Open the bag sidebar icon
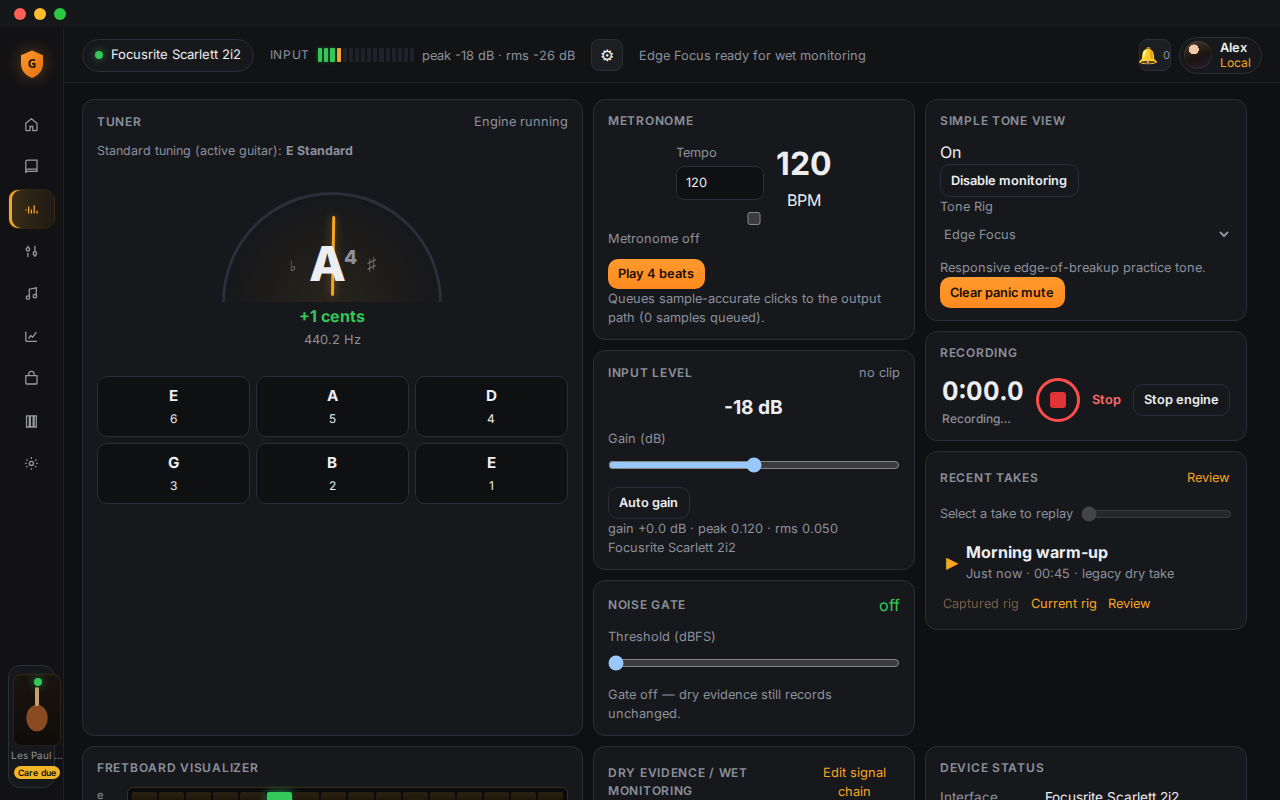 pos(31,378)
